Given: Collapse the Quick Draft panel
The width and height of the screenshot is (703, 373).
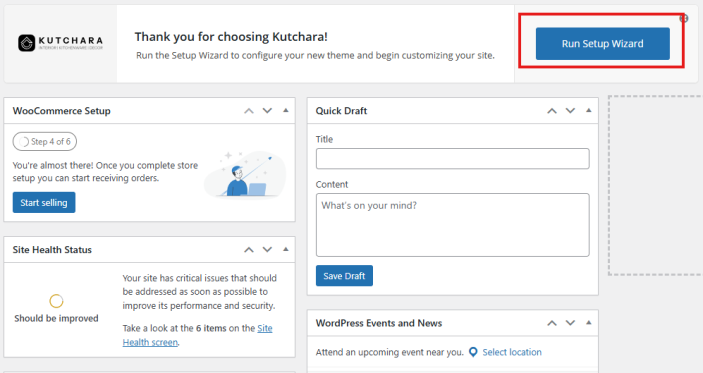Looking at the screenshot, I should 589,110.
